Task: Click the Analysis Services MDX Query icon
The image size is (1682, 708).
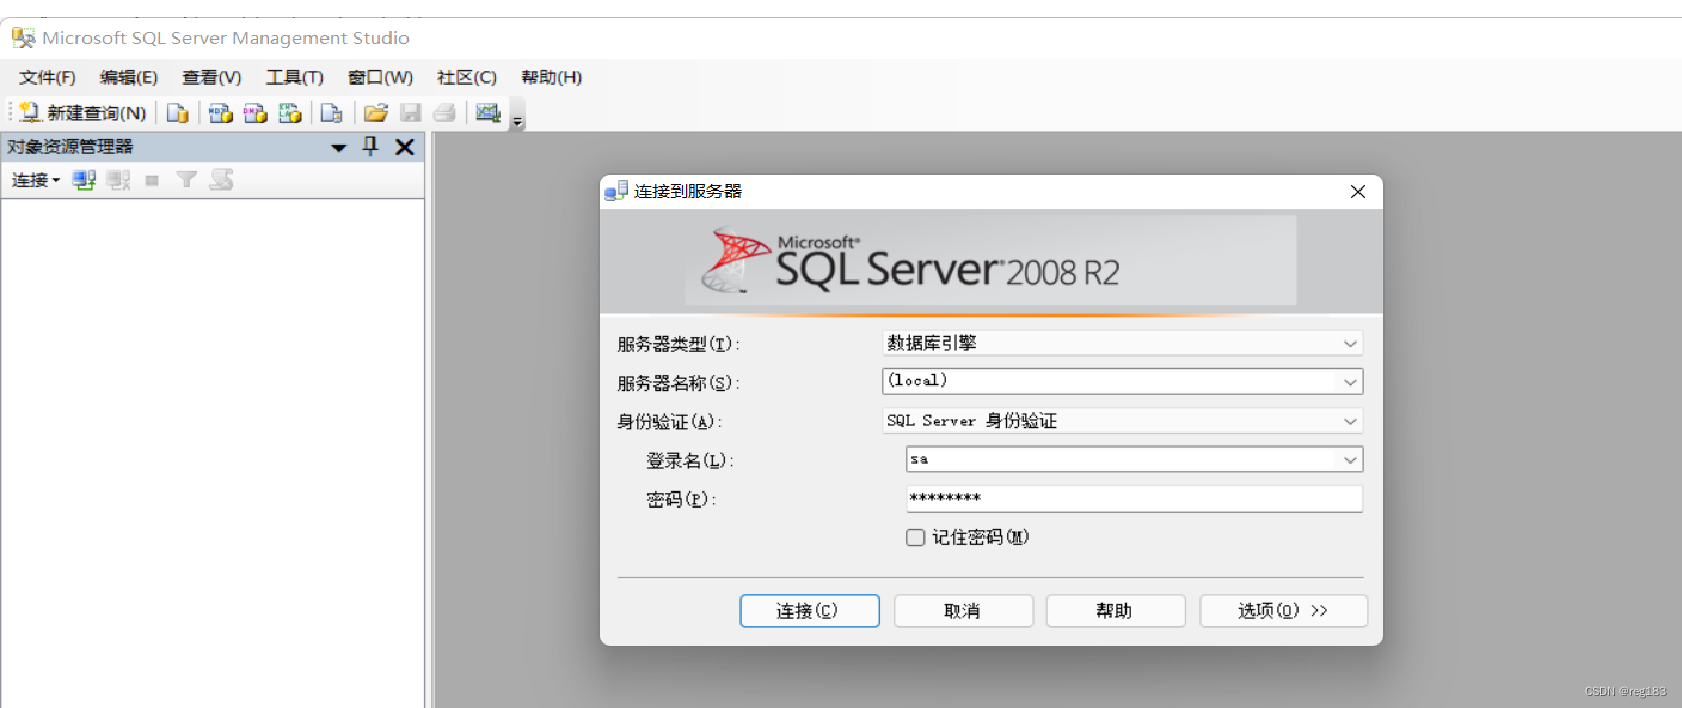Action: [x=220, y=113]
